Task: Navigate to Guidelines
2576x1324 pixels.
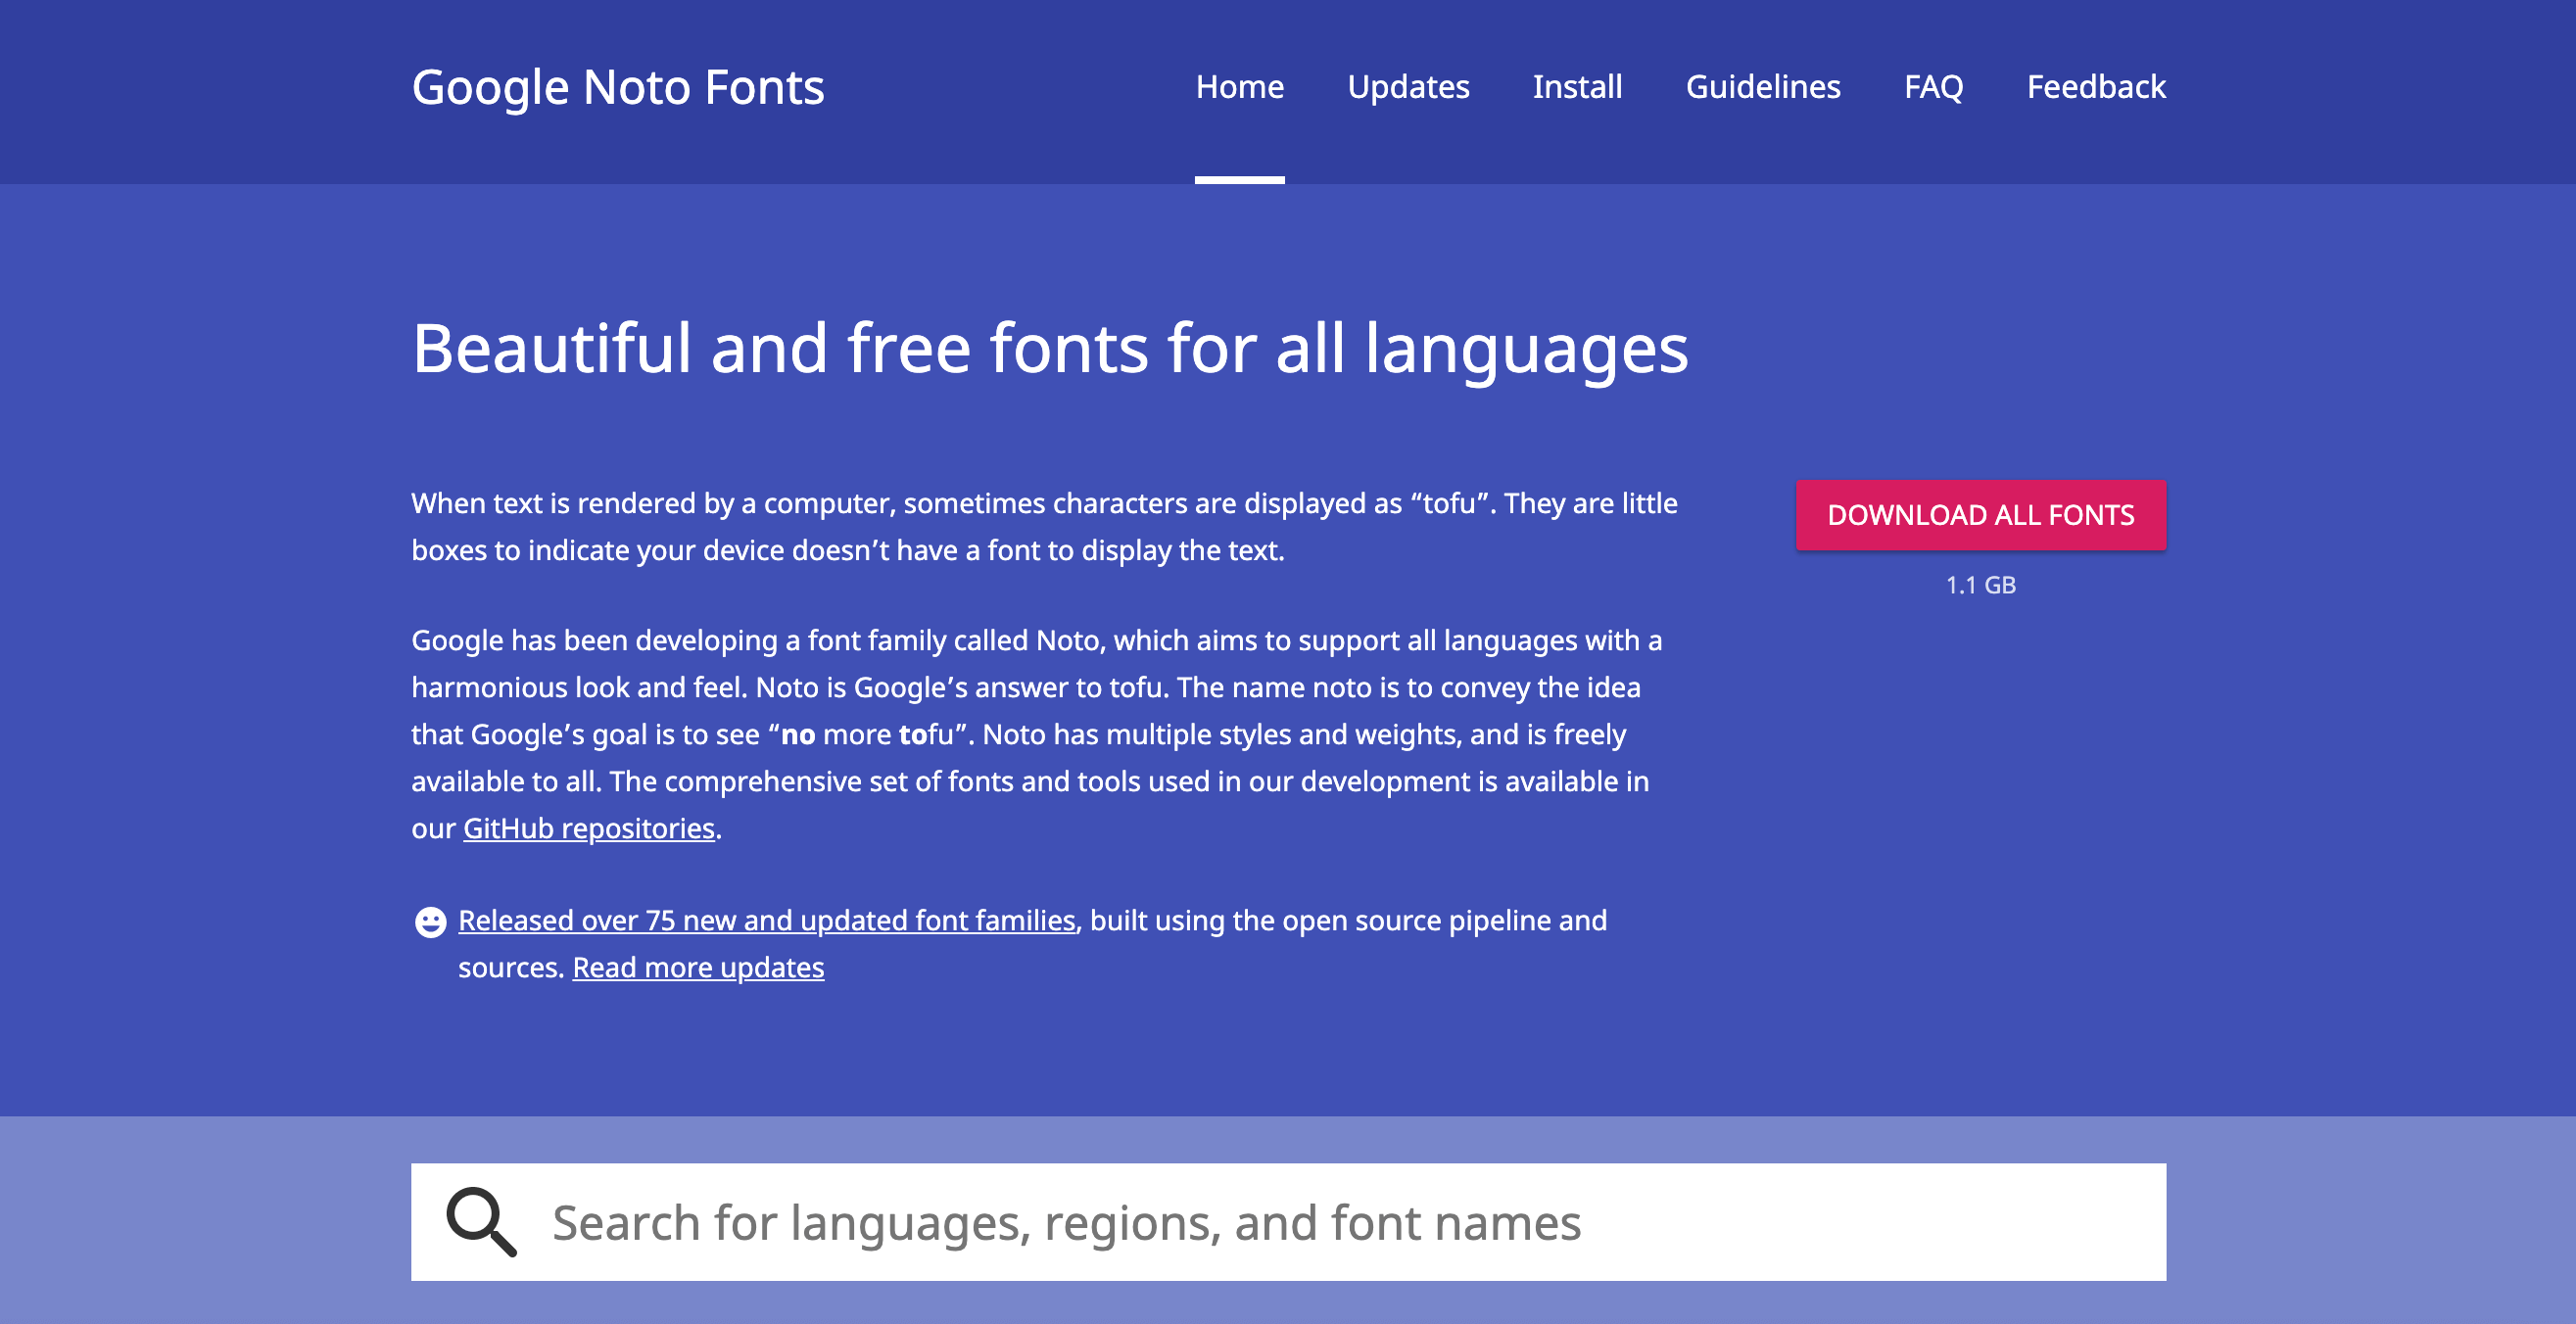Action: point(1763,87)
